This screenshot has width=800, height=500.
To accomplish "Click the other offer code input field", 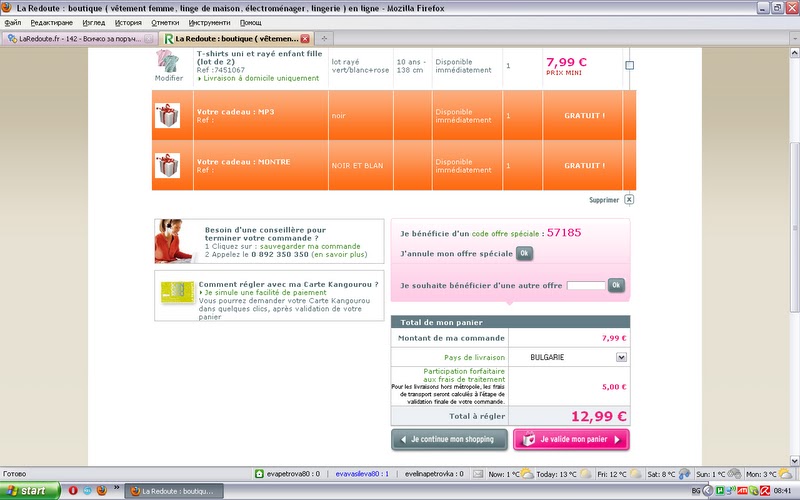I will tap(586, 286).
